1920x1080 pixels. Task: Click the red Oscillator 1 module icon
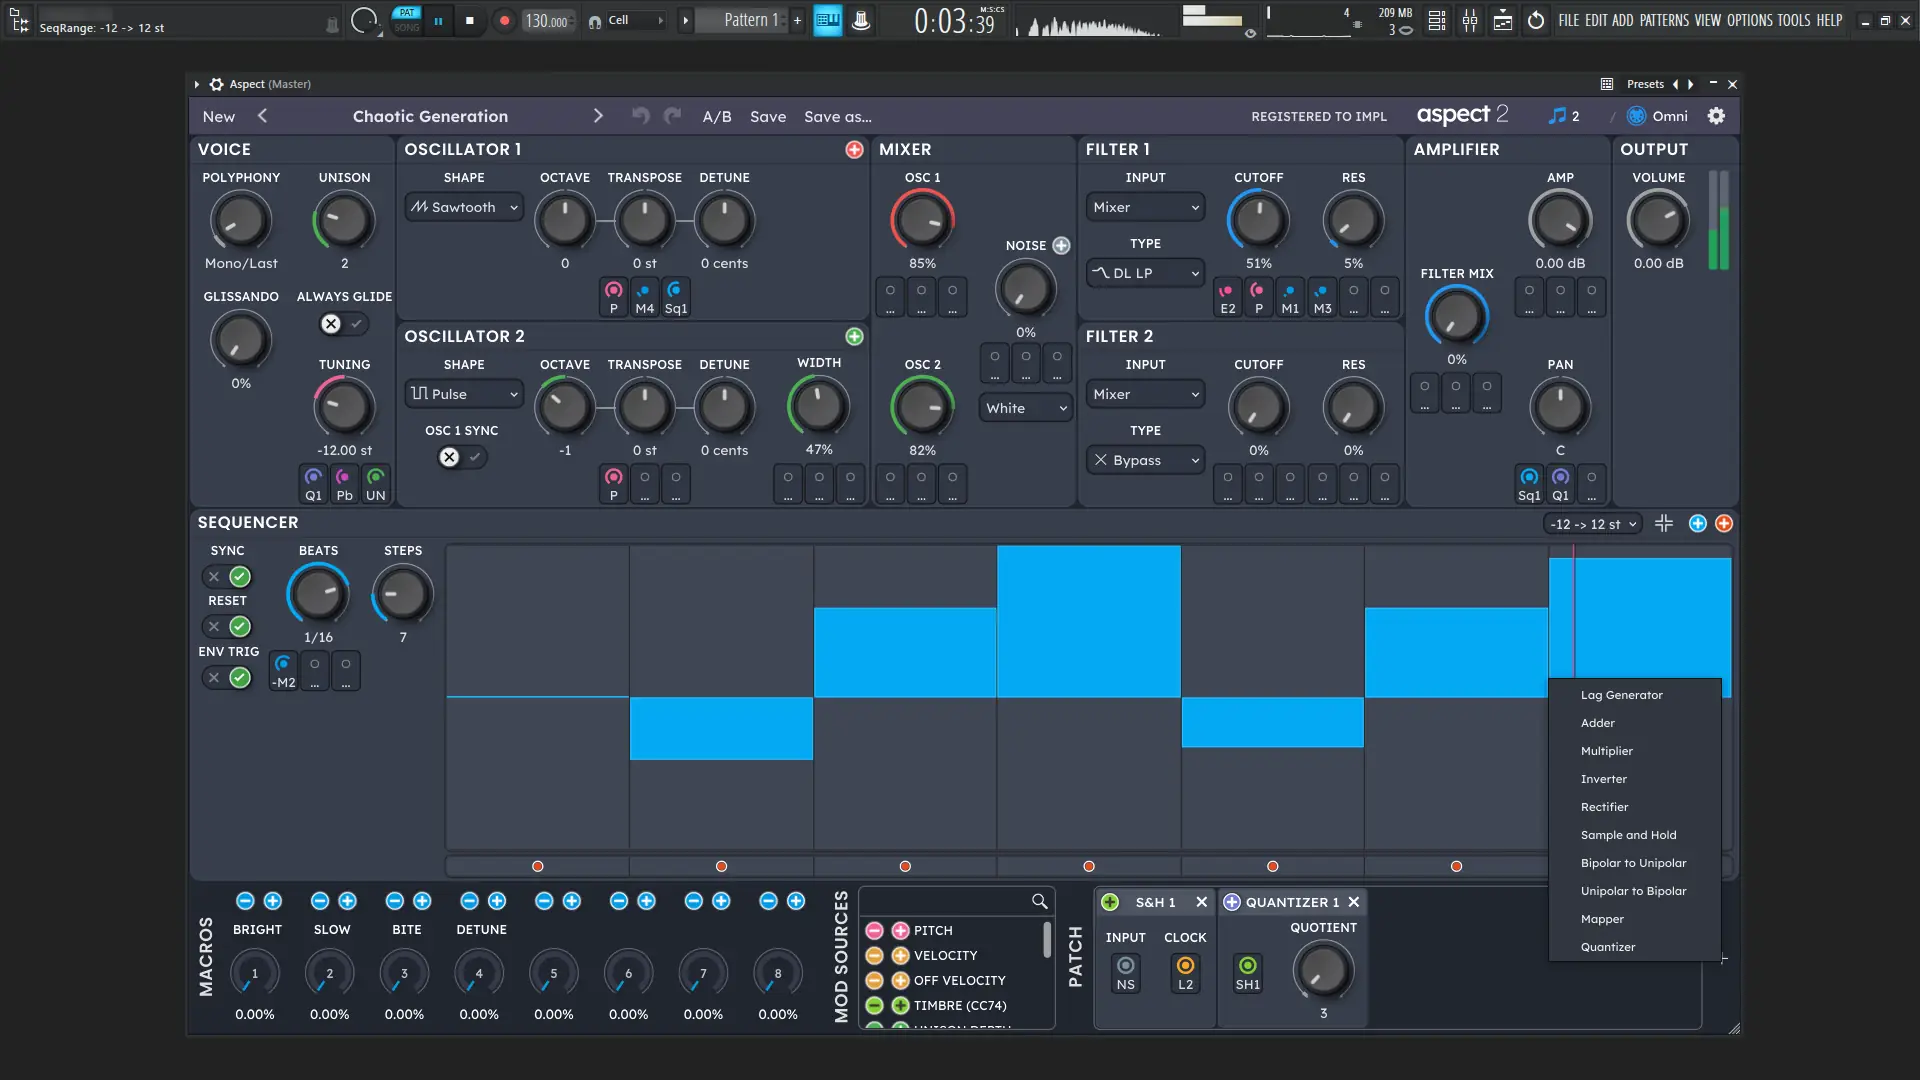[x=854, y=149]
